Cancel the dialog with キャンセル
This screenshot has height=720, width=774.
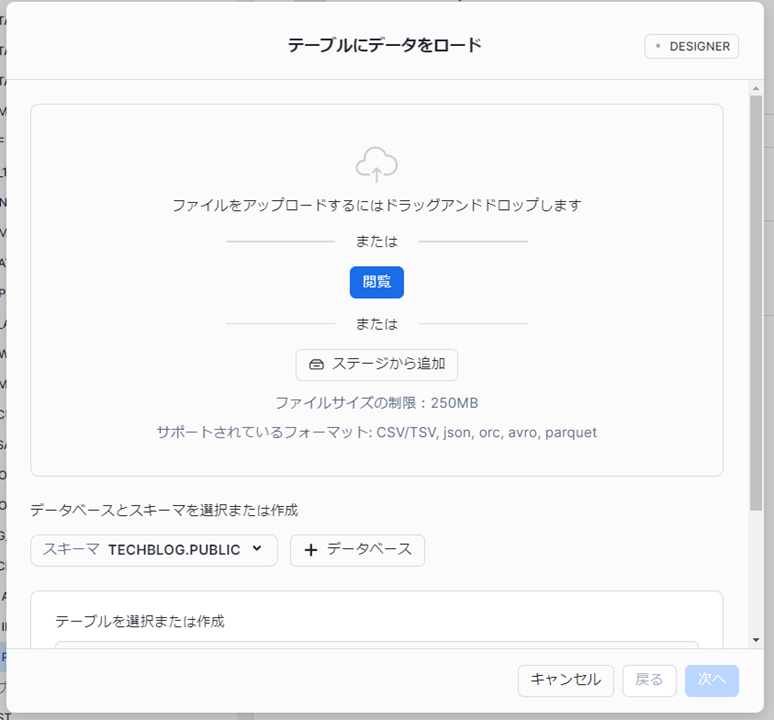coord(565,680)
